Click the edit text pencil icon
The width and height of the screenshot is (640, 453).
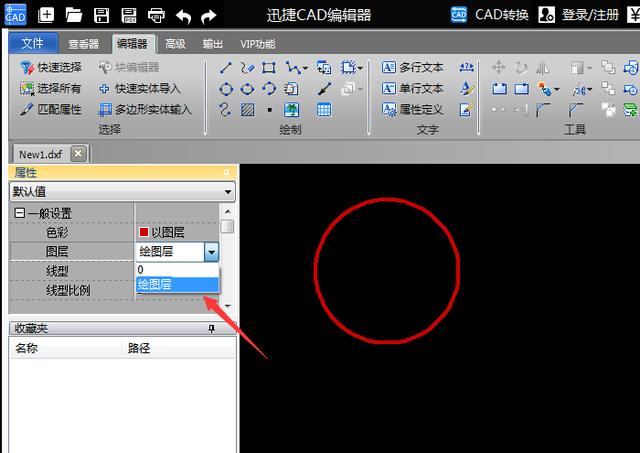click(x=467, y=109)
